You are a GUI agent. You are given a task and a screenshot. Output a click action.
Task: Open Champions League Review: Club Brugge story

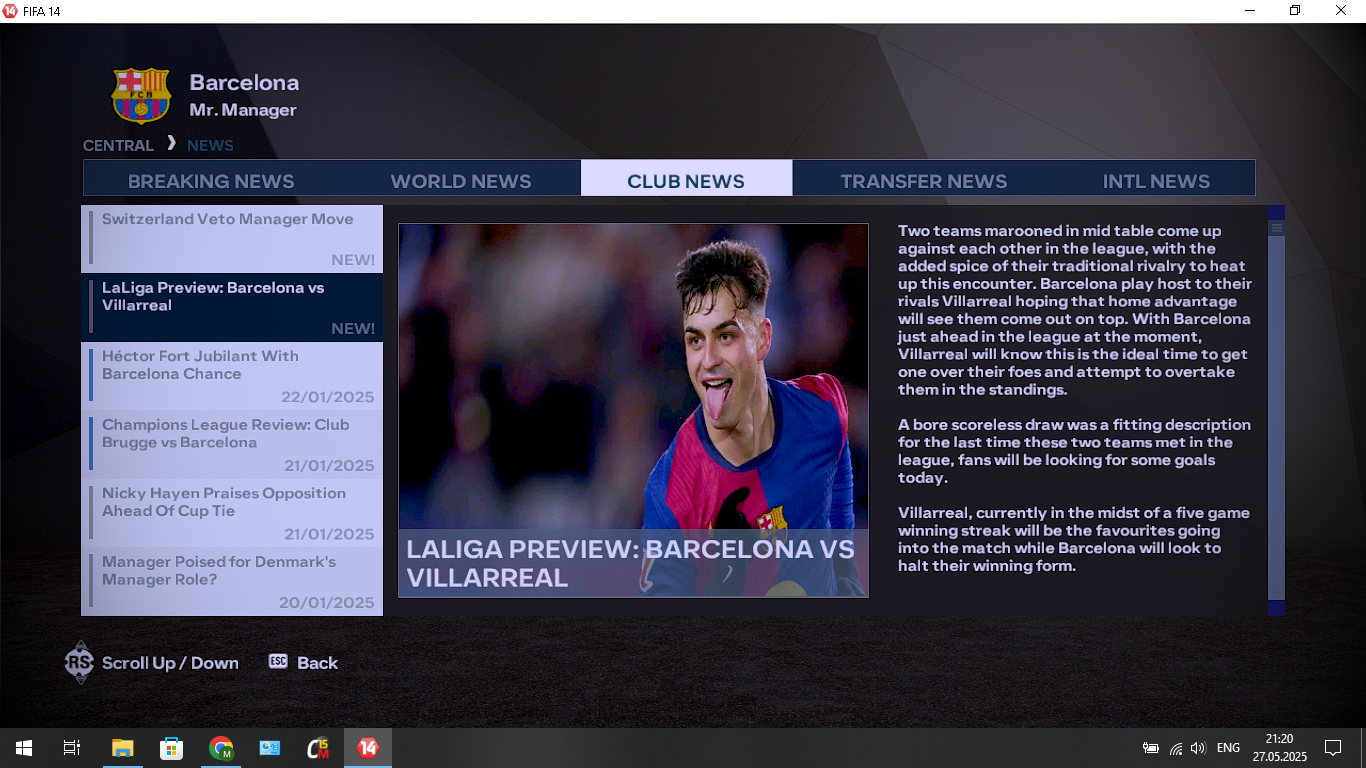[232, 445]
